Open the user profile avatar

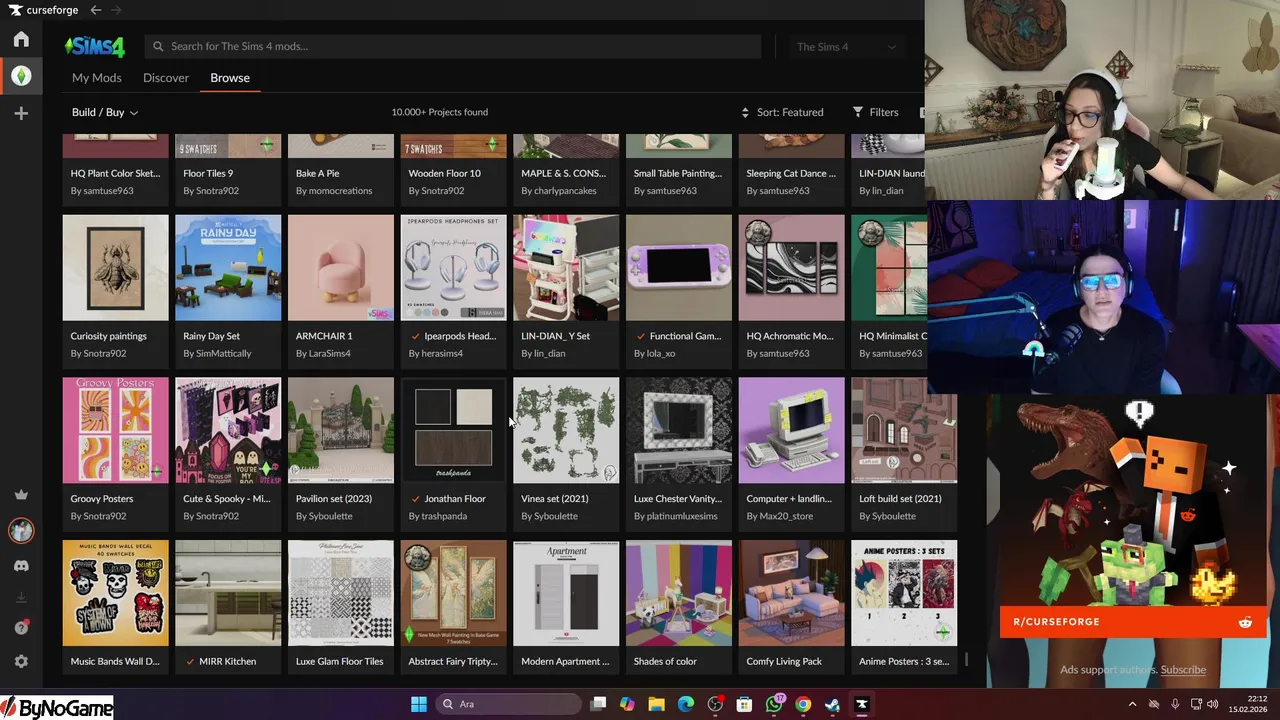pyautogui.click(x=21, y=530)
